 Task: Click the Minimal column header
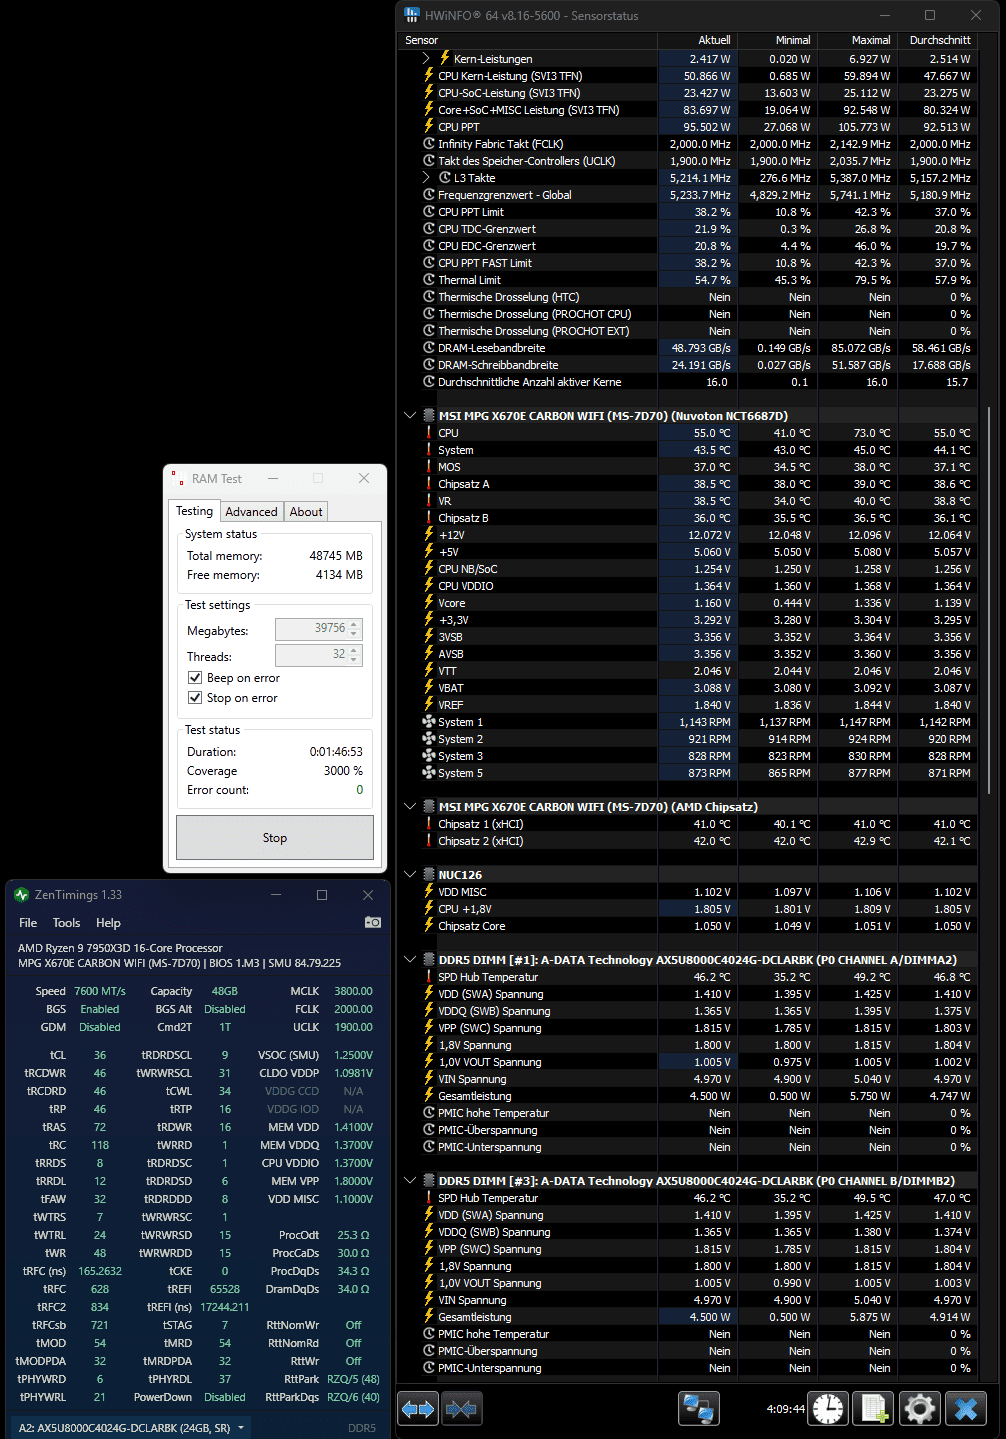coord(777,40)
